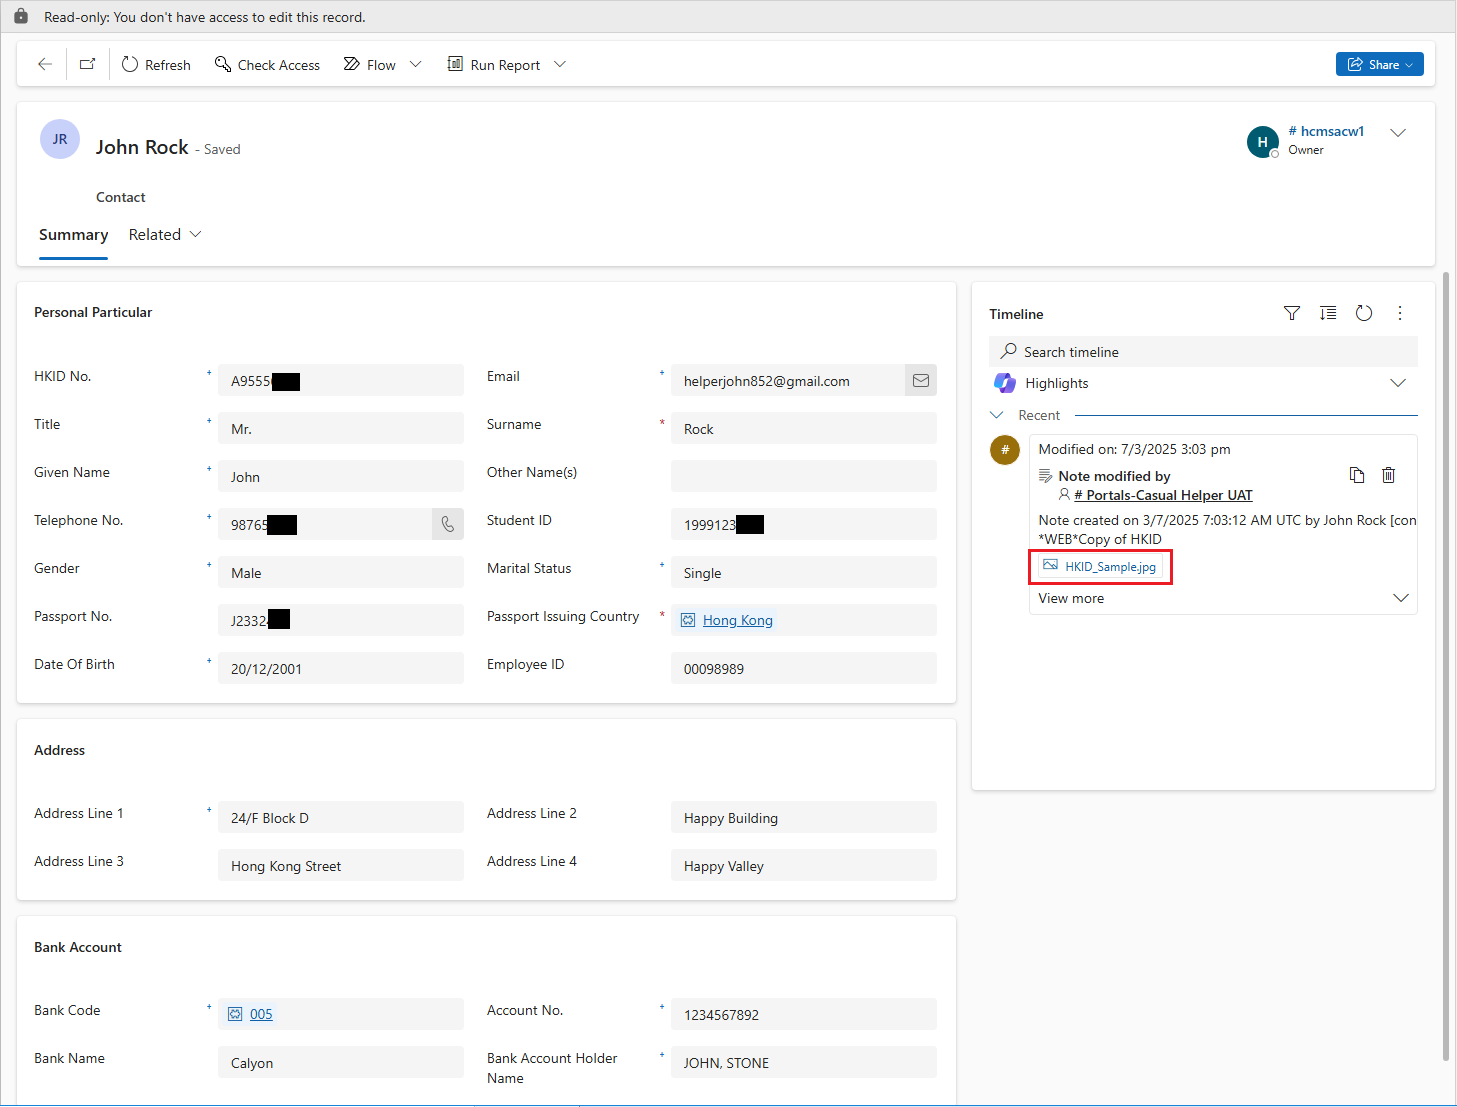Open the timeline filter funnel icon
Image resolution: width=1457 pixels, height=1107 pixels.
tap(1291, 314)
